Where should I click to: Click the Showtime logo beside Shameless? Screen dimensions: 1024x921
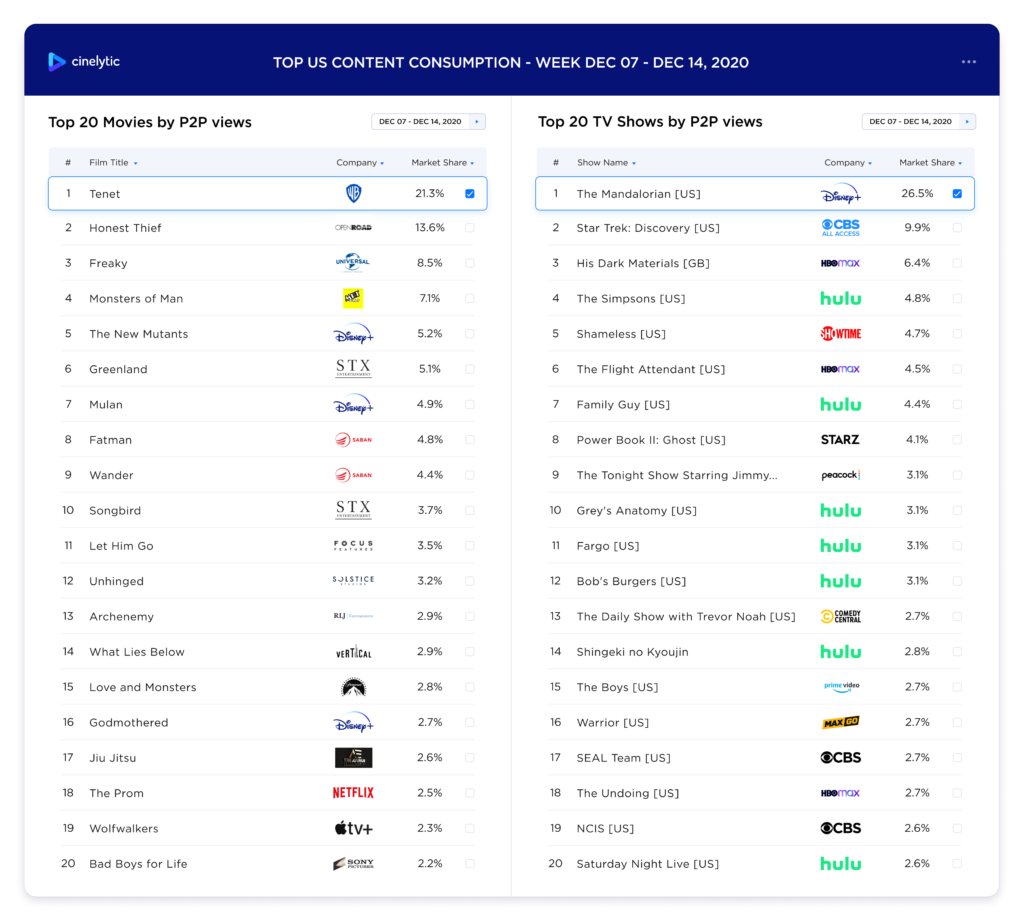click(840, 334)
